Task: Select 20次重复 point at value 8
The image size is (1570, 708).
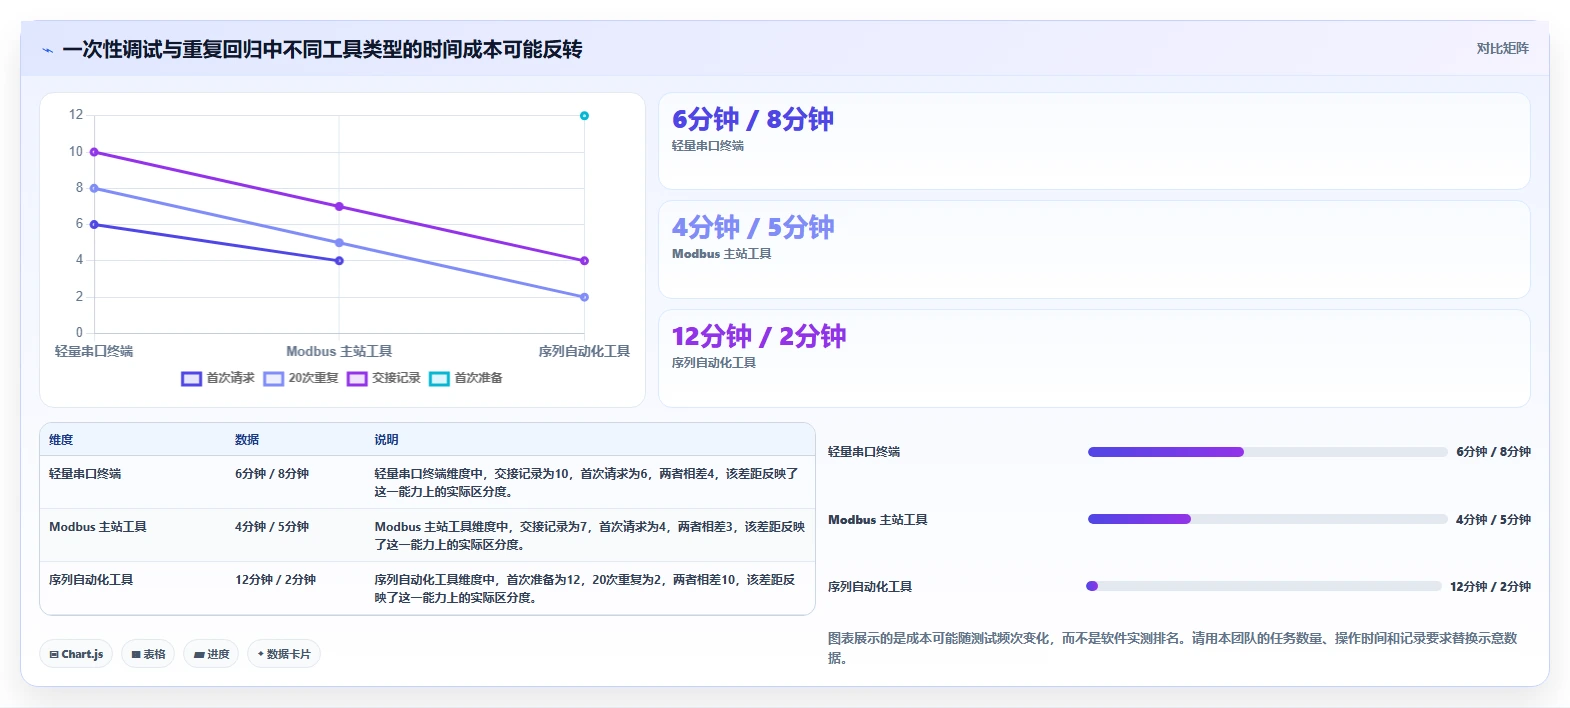Action: pos(94,188)
